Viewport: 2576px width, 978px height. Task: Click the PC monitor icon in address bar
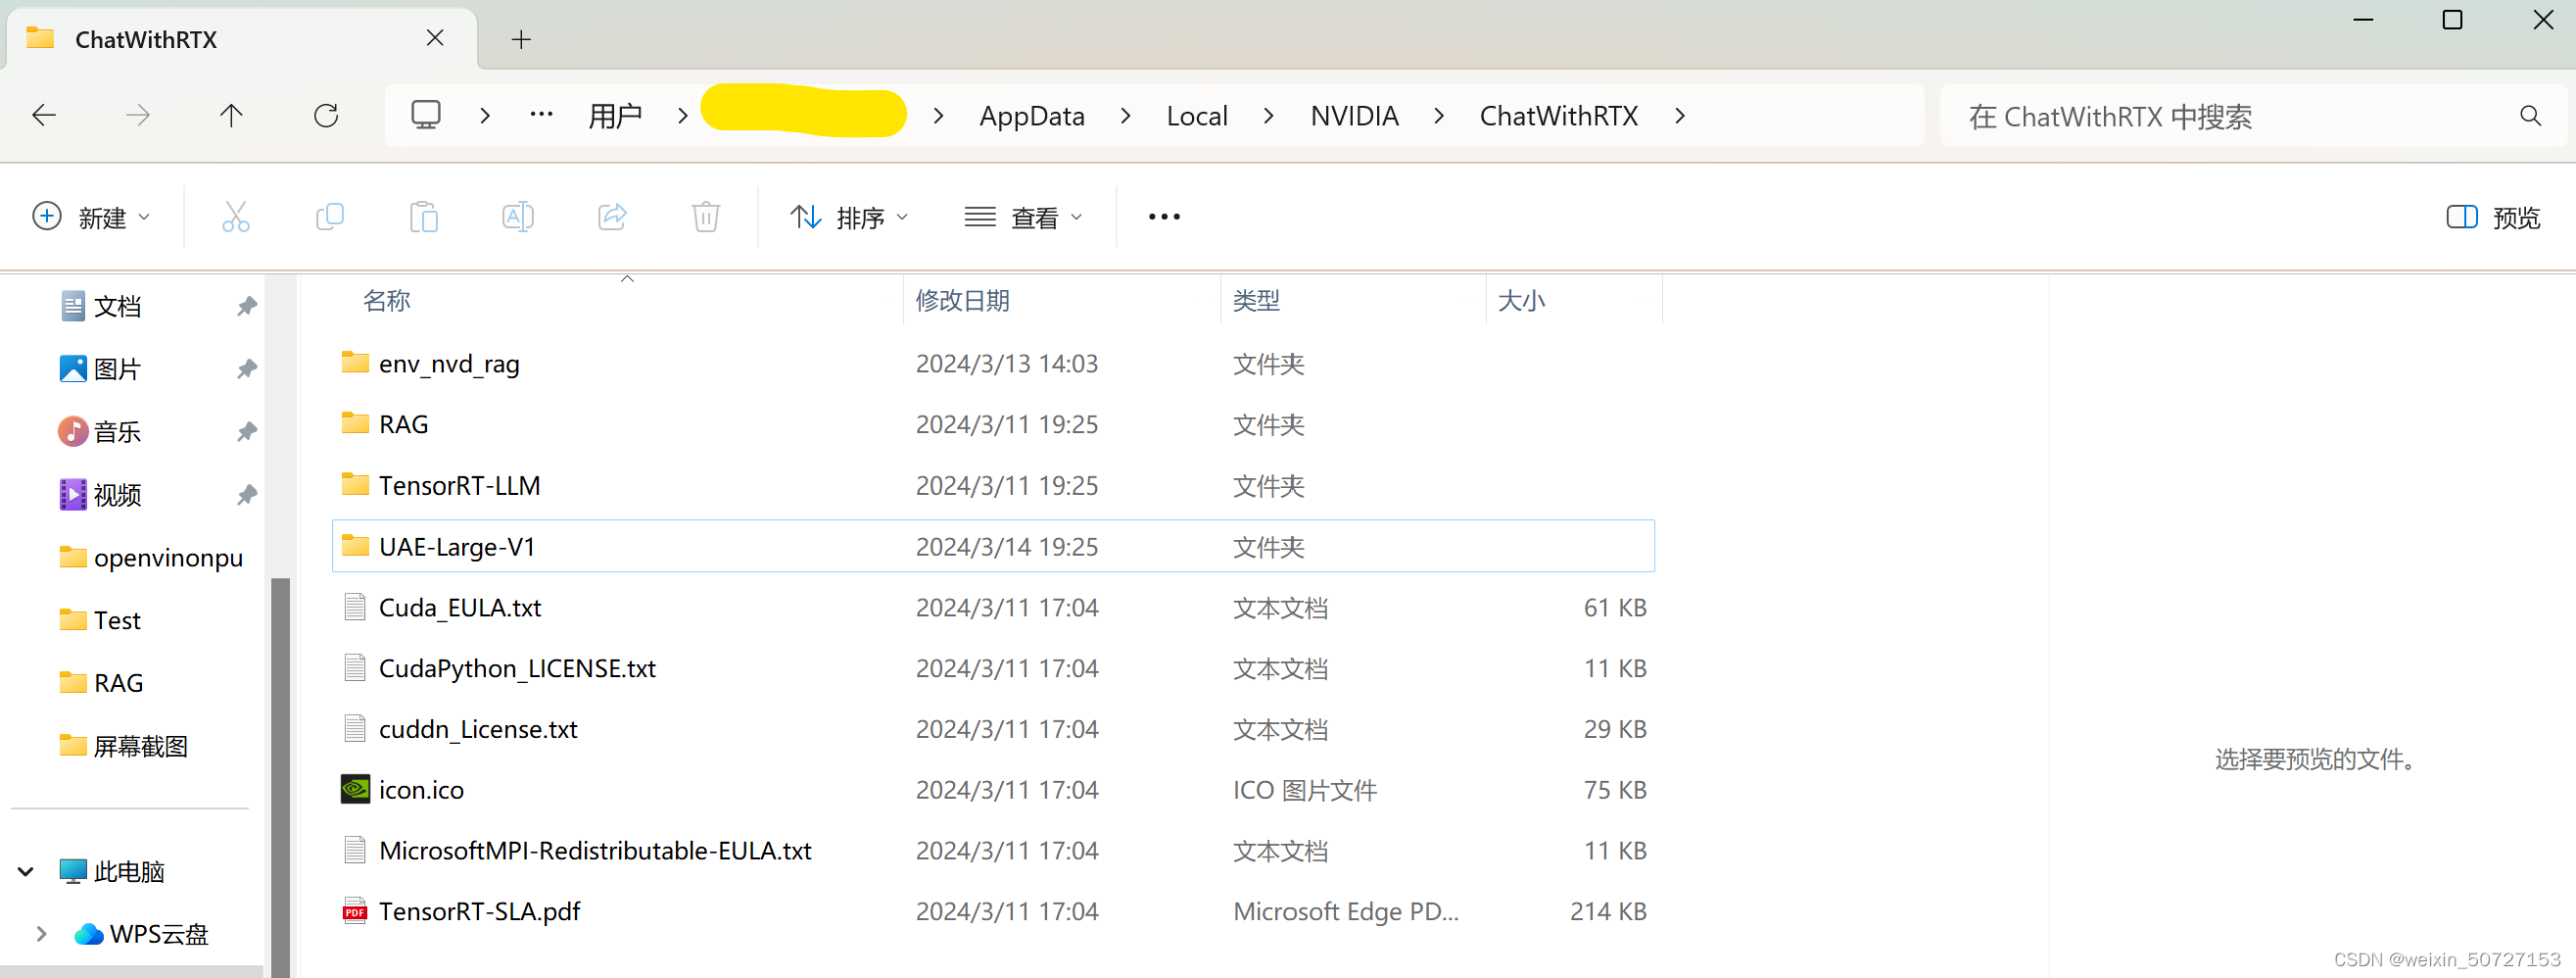tap(426, 115)
